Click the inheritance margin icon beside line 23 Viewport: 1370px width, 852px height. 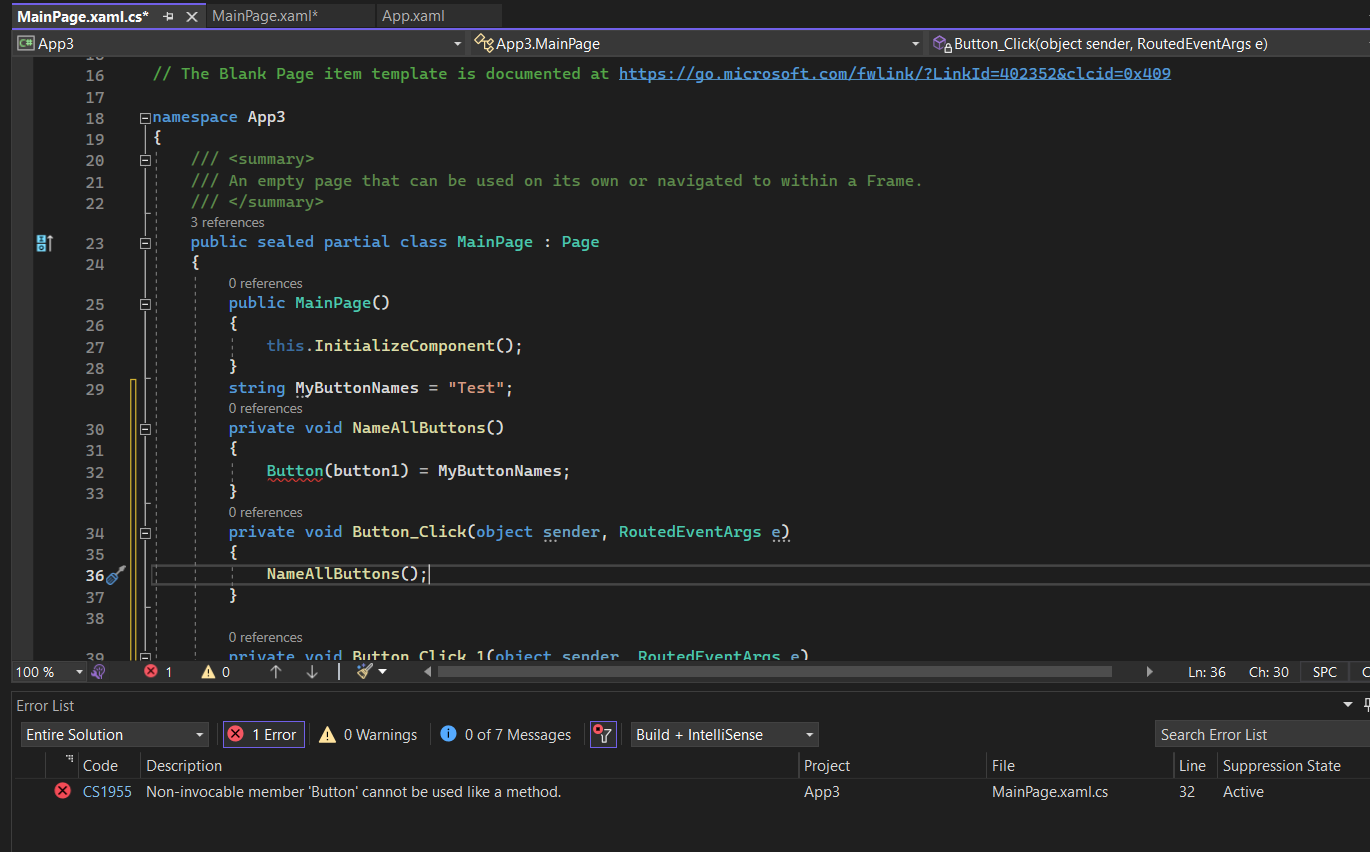(44, 243)
